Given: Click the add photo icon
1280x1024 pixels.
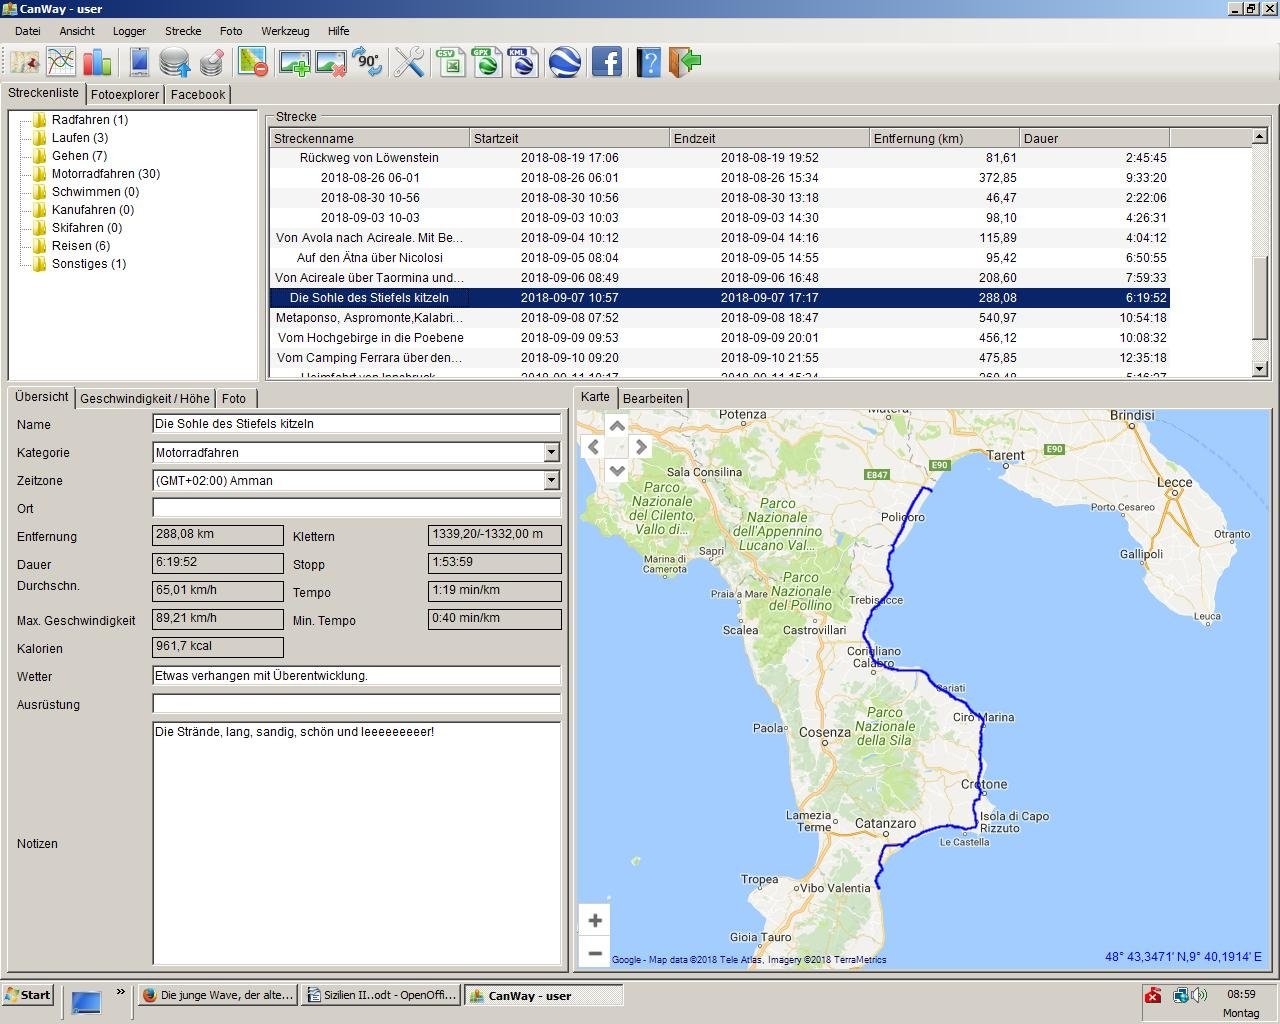Looking at the screenshot, I should tap(294, 62).
